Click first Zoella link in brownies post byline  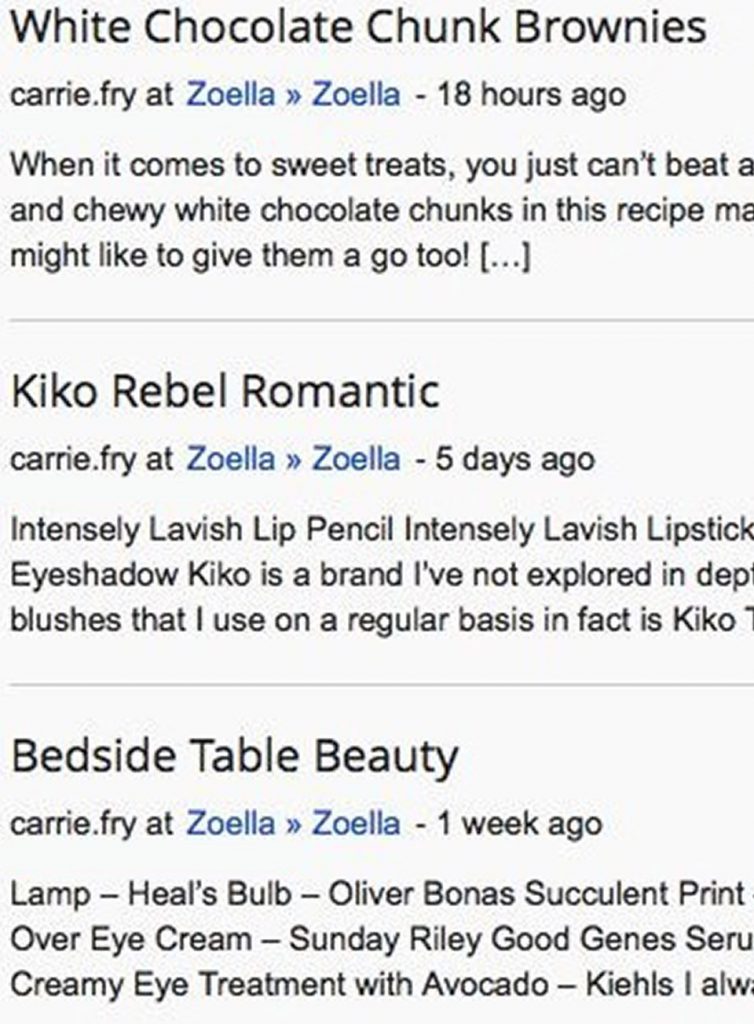tap(230, 94)
